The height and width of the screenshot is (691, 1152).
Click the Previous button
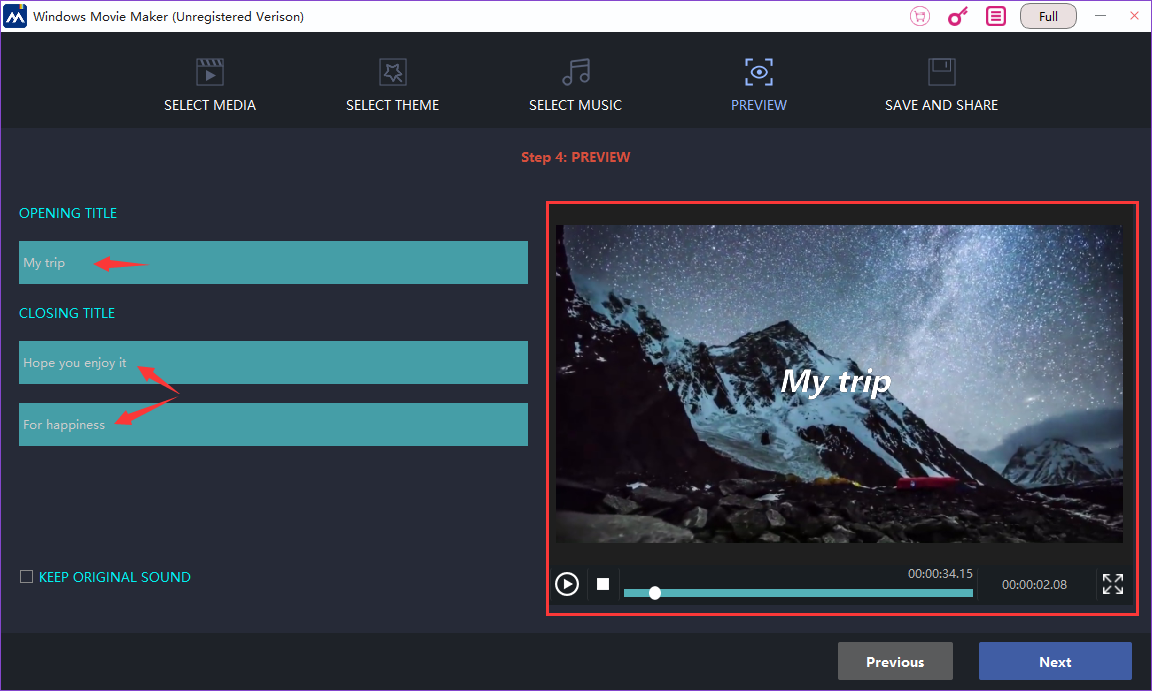tap(895, 662)
